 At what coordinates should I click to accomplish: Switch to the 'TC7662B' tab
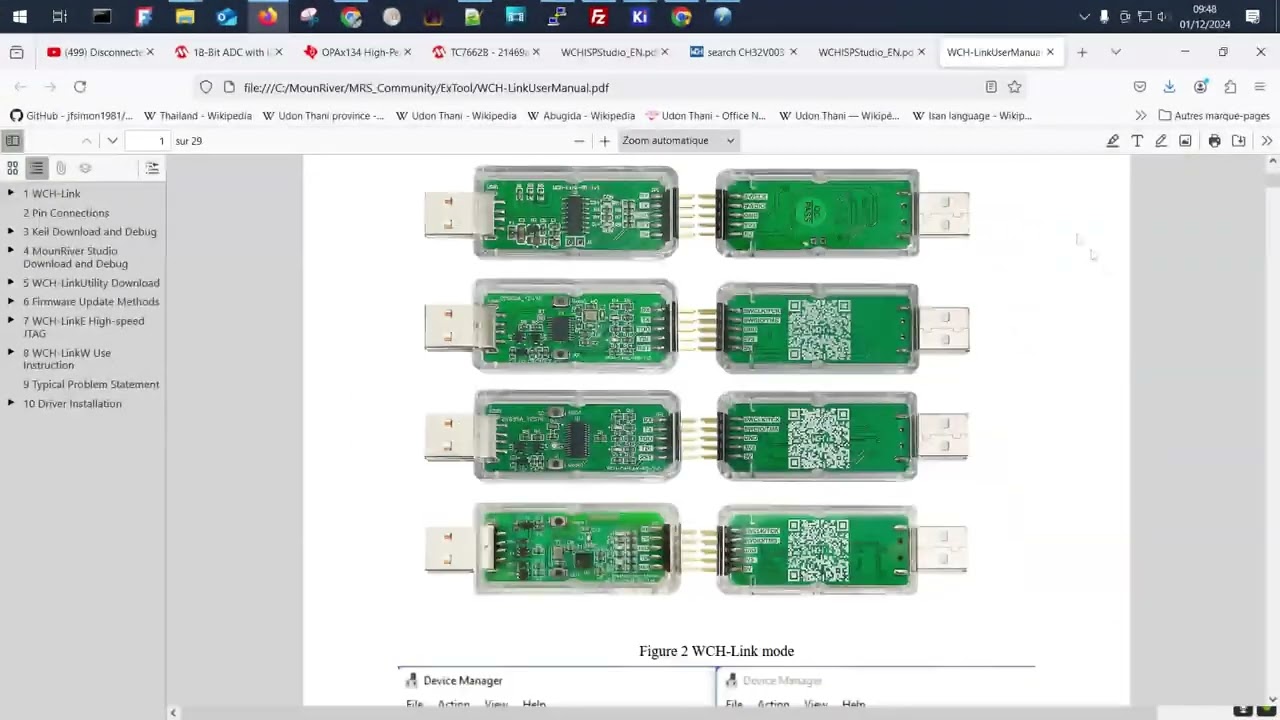[x=486, y=52]
